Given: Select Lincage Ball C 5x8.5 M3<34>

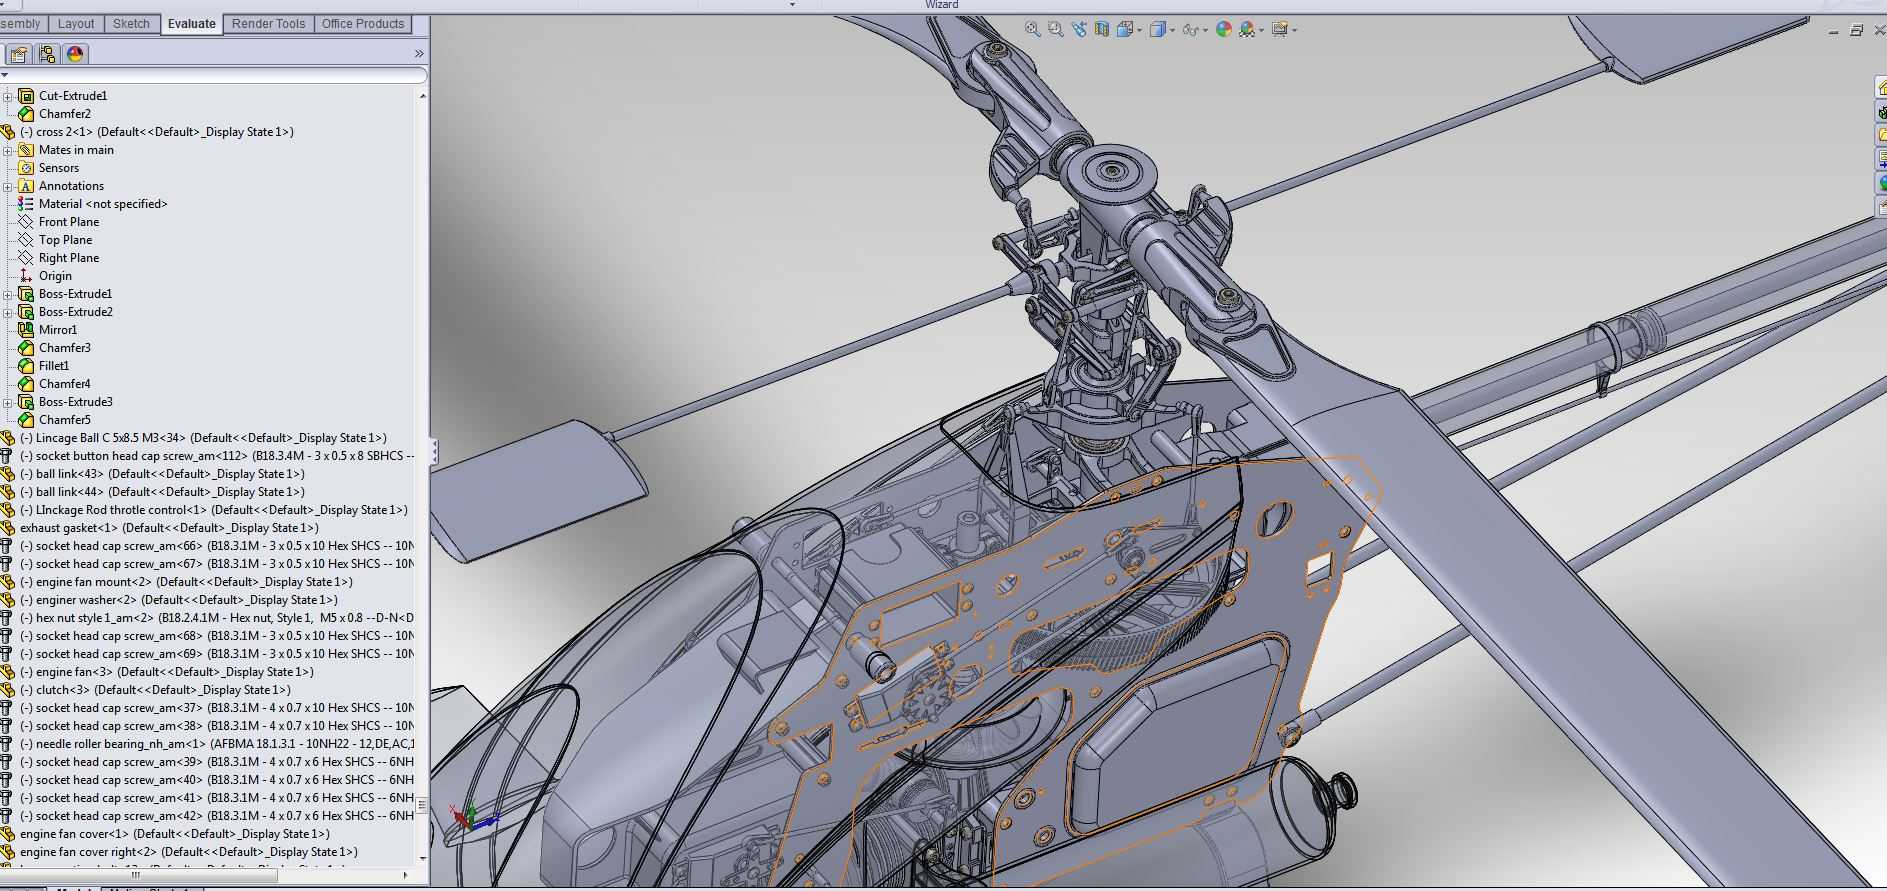Looking at the screenshot, I should pyautogui.click(x=203, y=438).
